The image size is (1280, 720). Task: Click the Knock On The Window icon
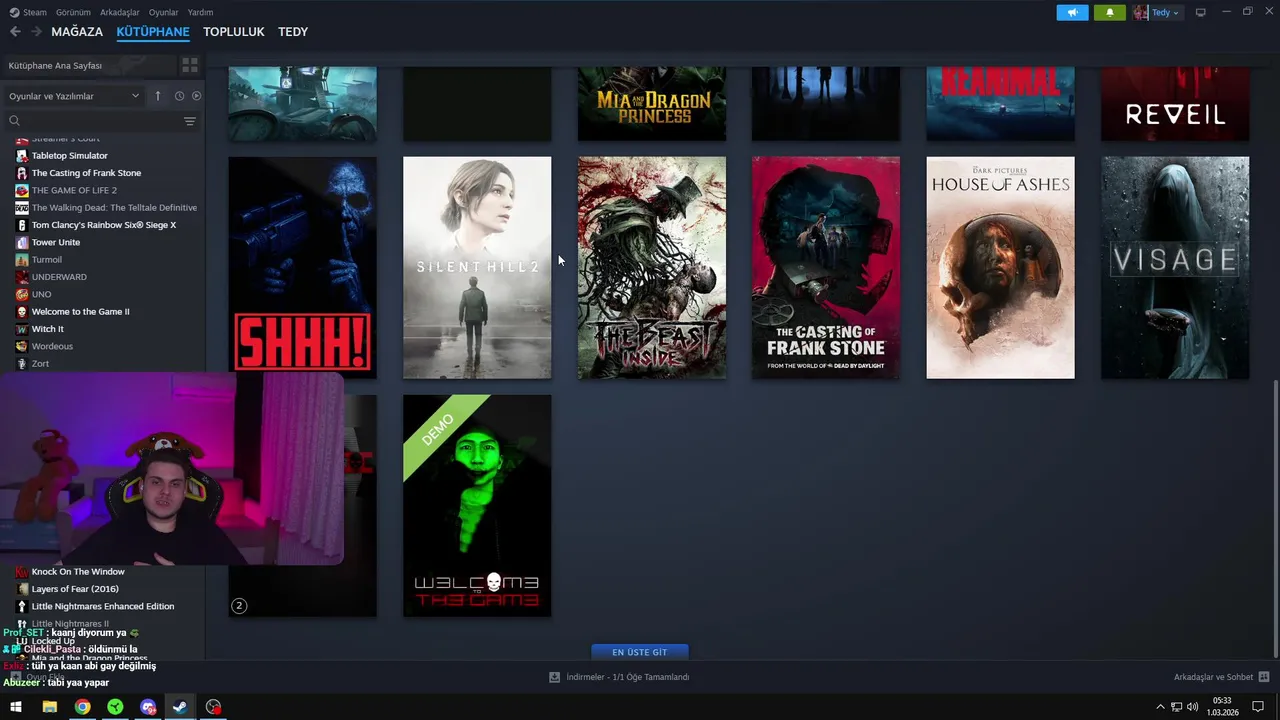click(x=22, y=572)
